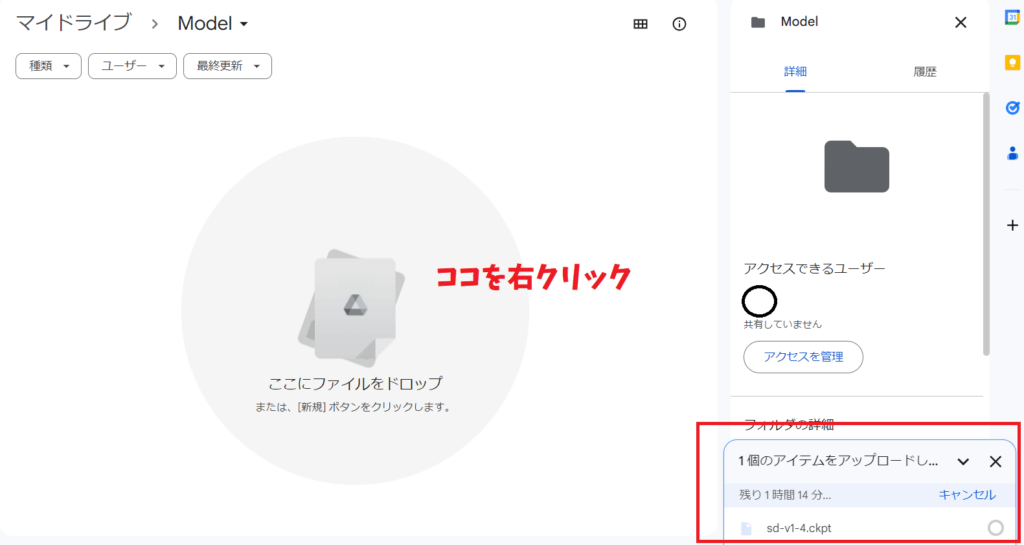Click the plus icon to get add-ons
Screen dimensions: 1024x545
click(1011, 225)
